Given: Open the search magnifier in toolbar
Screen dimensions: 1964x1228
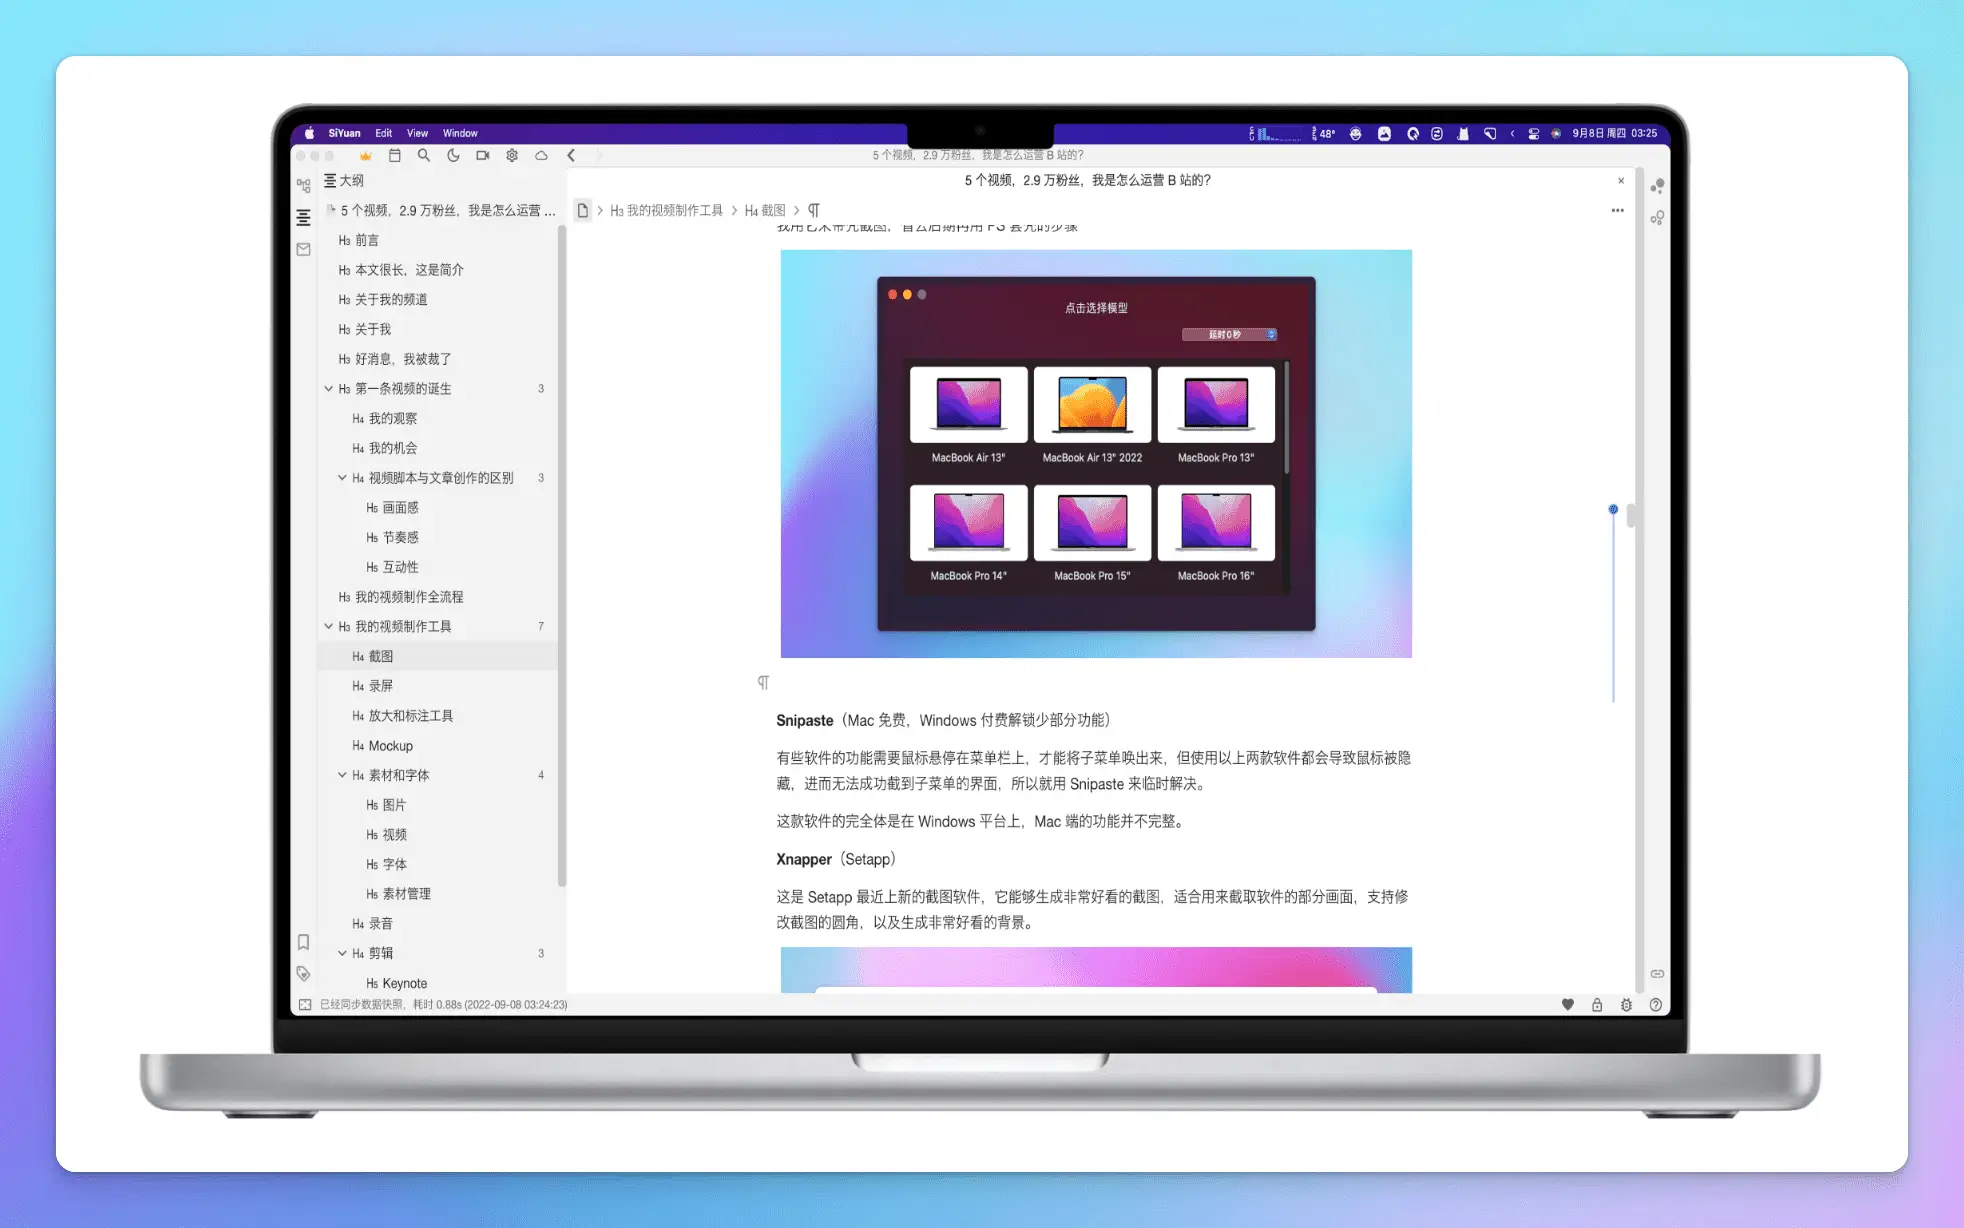Looking at the screenshot, I should tap(424, 156).
